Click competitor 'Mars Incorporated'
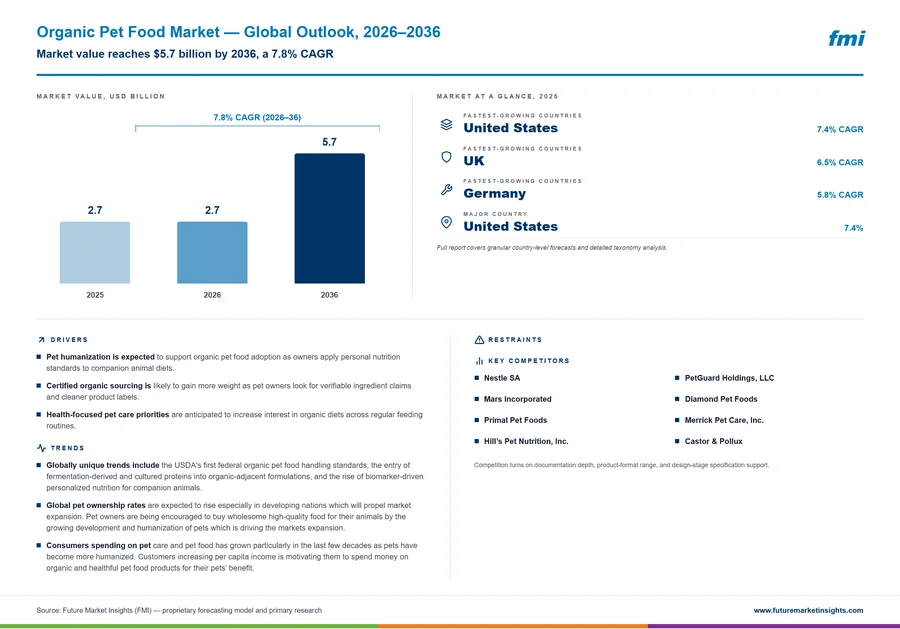 click(518, 399)
